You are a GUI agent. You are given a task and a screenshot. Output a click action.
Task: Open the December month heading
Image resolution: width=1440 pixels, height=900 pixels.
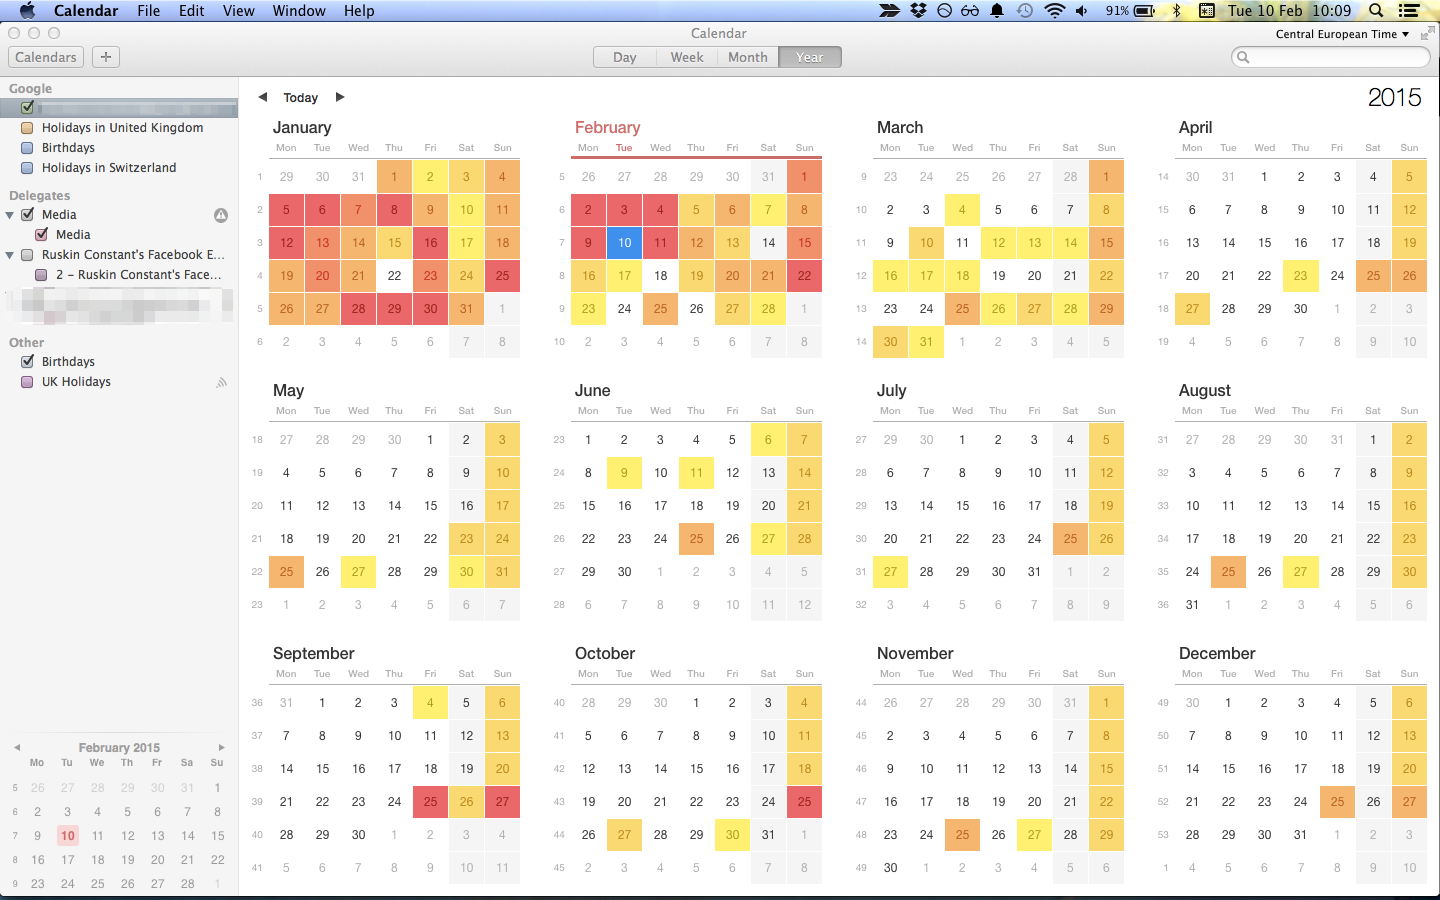tap(1217, 653)
